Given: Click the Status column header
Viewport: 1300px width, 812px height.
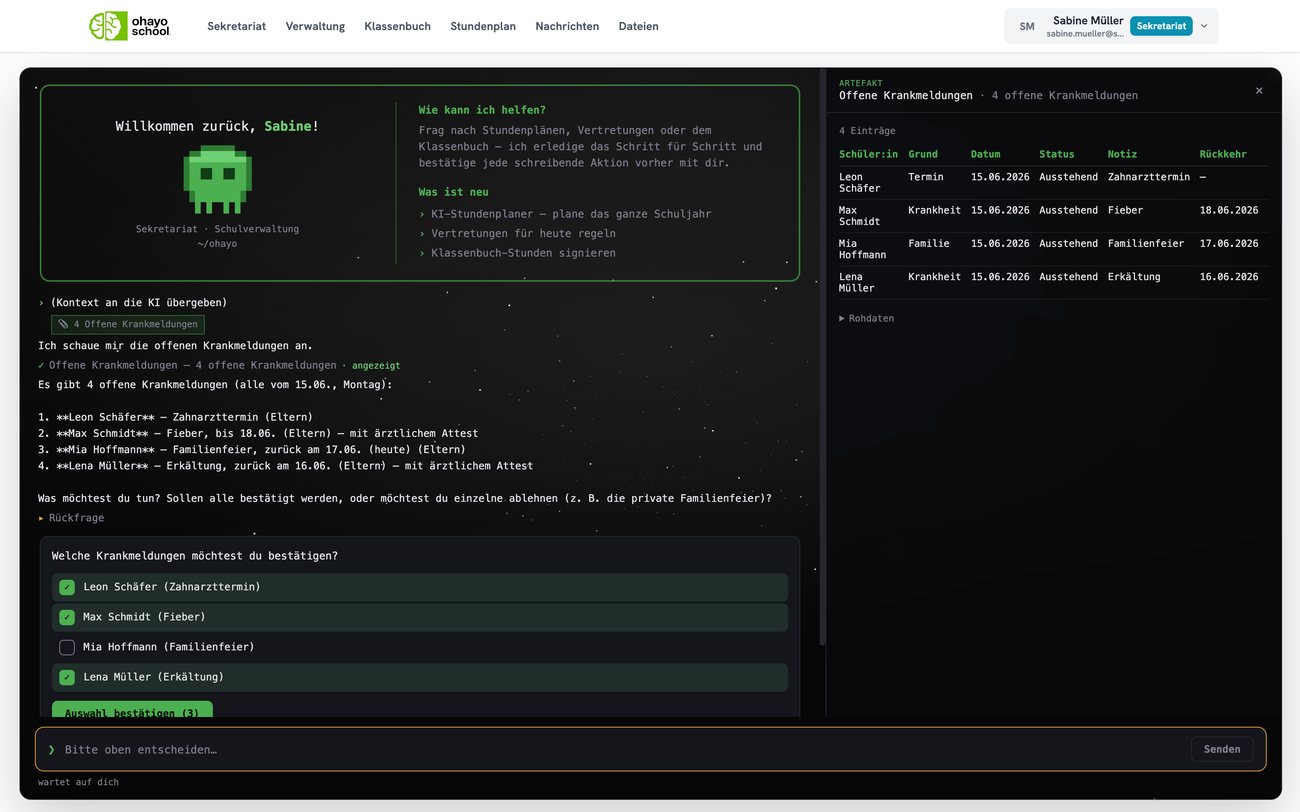Looking at the screenshot, I should click(1057, 154).
